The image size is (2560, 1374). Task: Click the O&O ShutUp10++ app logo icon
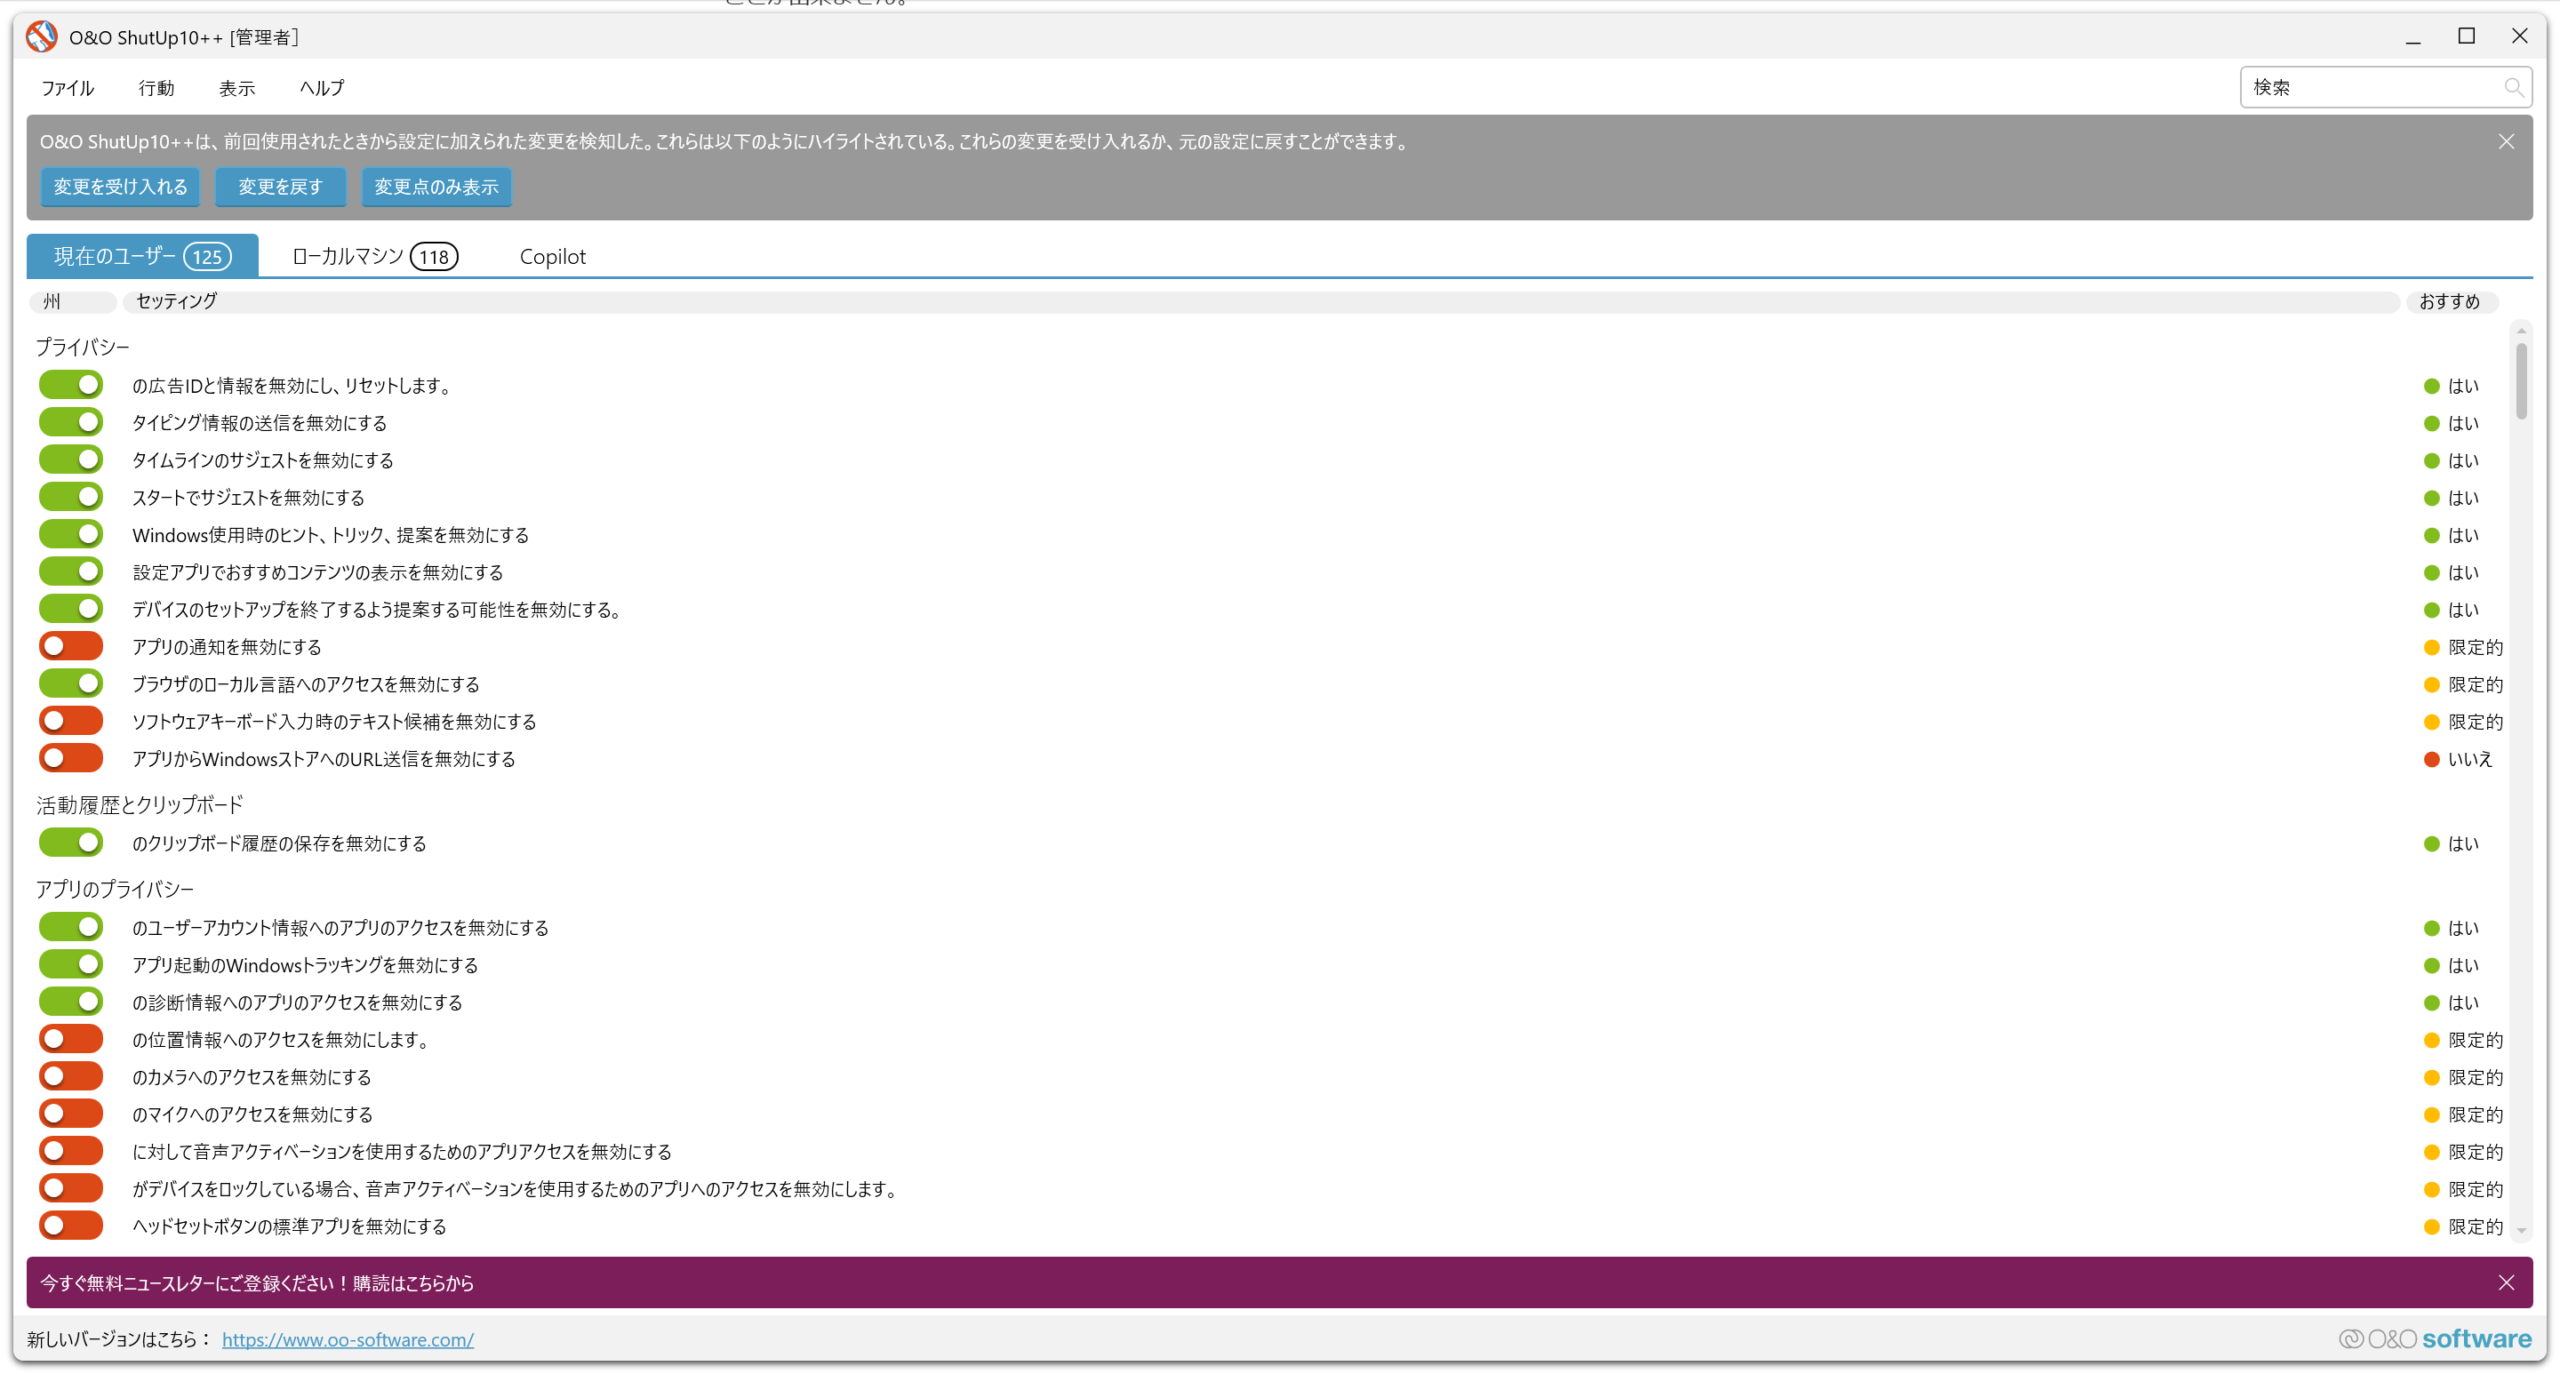pyautogui.click(x=42, y=37)
